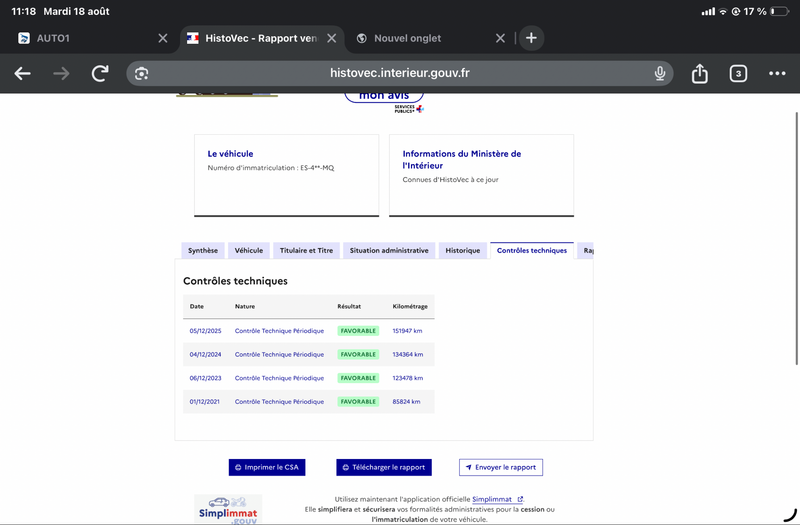Open the share sheet icon
Image resolution: width=800 pixels, height=525 pixels.
tap(699, 73)
